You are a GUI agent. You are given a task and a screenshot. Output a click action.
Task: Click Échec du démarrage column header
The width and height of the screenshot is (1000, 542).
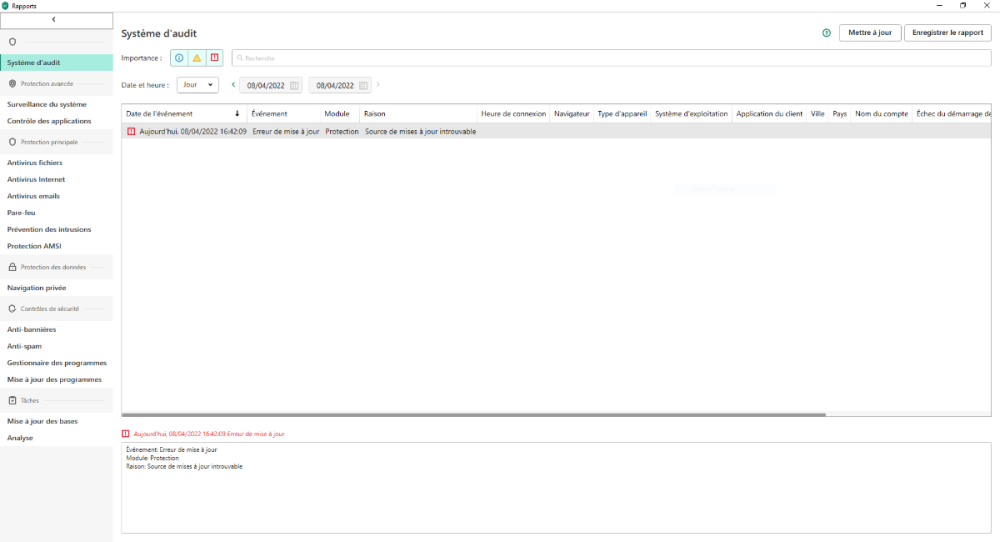click(952, 114)
